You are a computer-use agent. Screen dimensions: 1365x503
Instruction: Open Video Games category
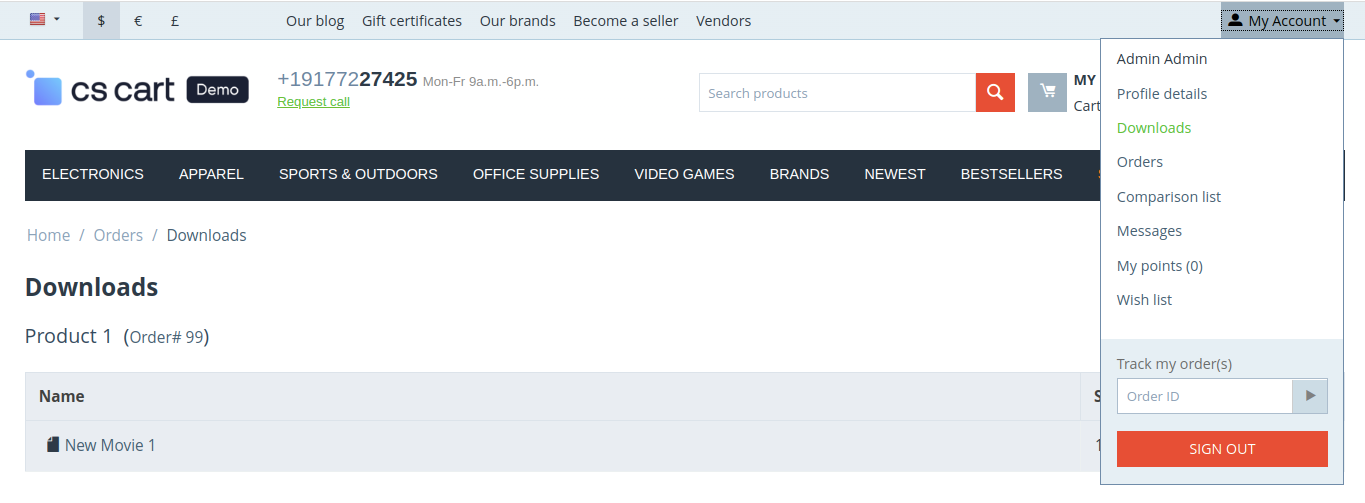684,175
